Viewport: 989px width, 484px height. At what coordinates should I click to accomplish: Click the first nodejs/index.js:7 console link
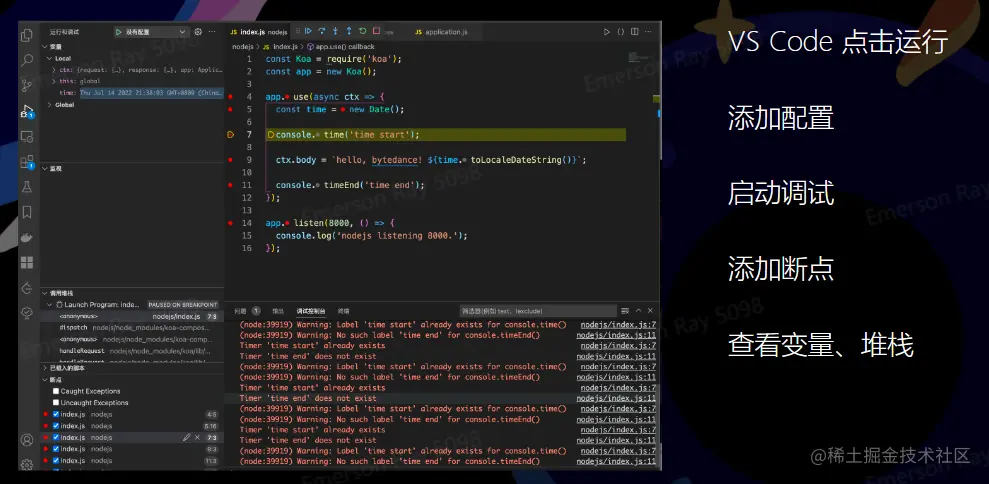[x=618, y=324]
